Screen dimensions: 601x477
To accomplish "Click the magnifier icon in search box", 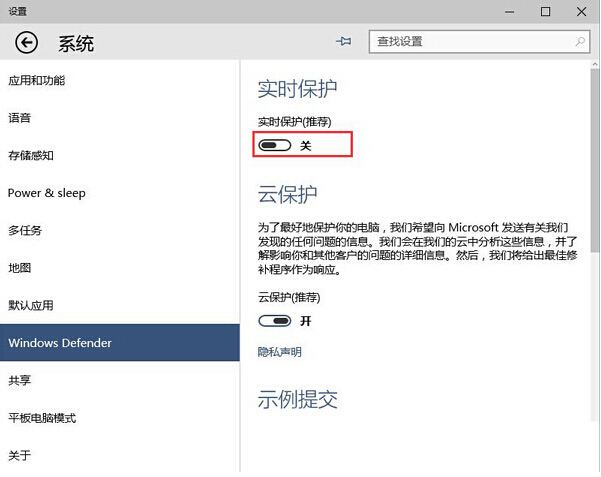I will [580, 42].
